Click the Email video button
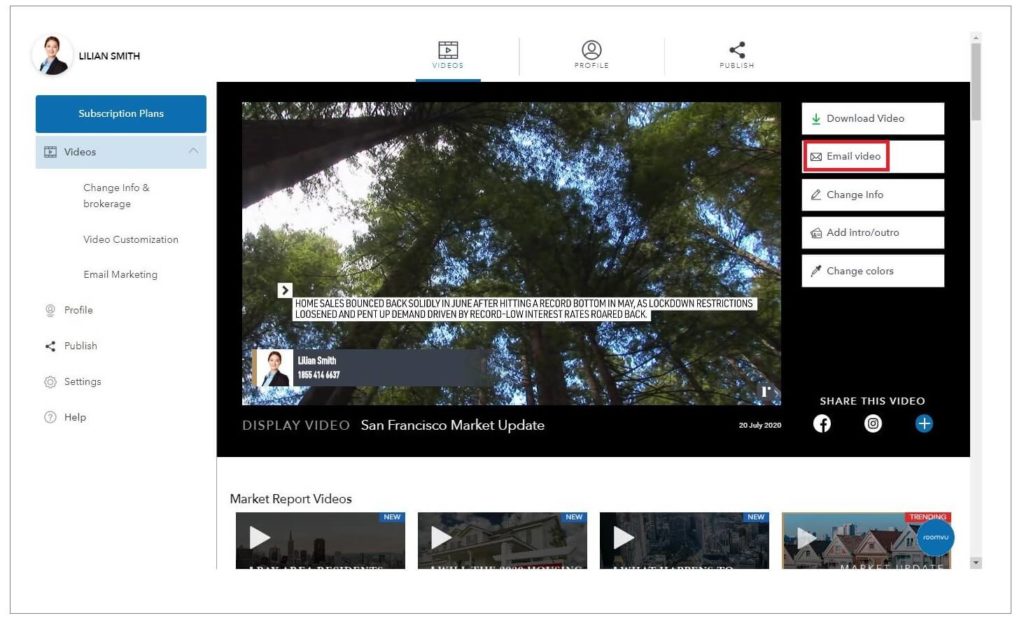The width and height of the screenshot is (1024, 625). point(848,157)
